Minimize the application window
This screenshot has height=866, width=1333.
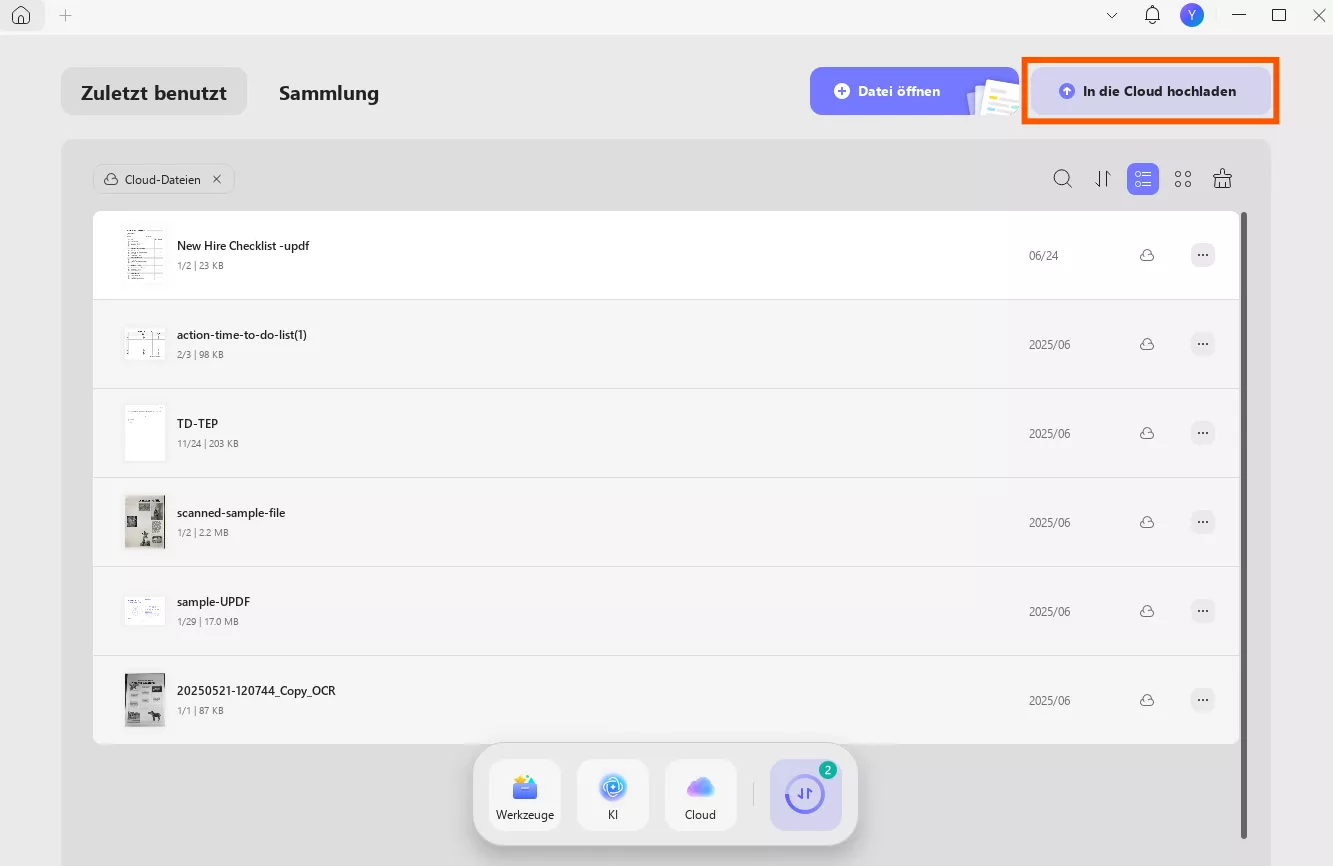click(1239, 15)
